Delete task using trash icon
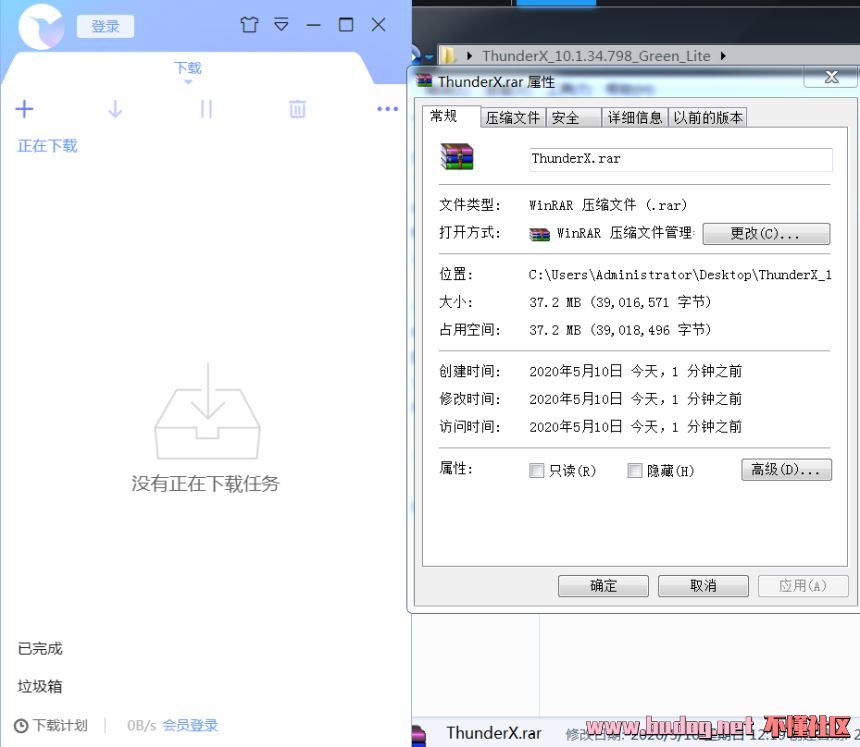Screen dimensions: 860x747 [297, 109]
